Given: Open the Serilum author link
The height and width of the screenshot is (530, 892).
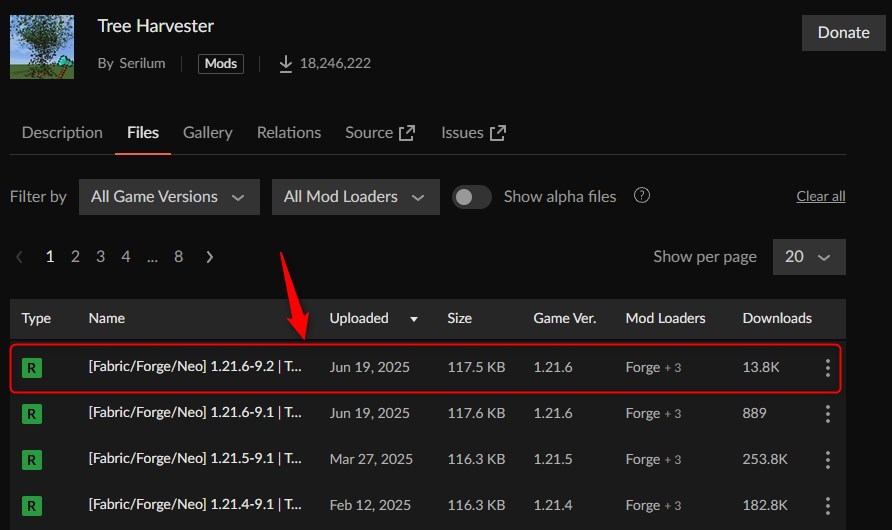Looking at the screenshot, I should point(142,63).
